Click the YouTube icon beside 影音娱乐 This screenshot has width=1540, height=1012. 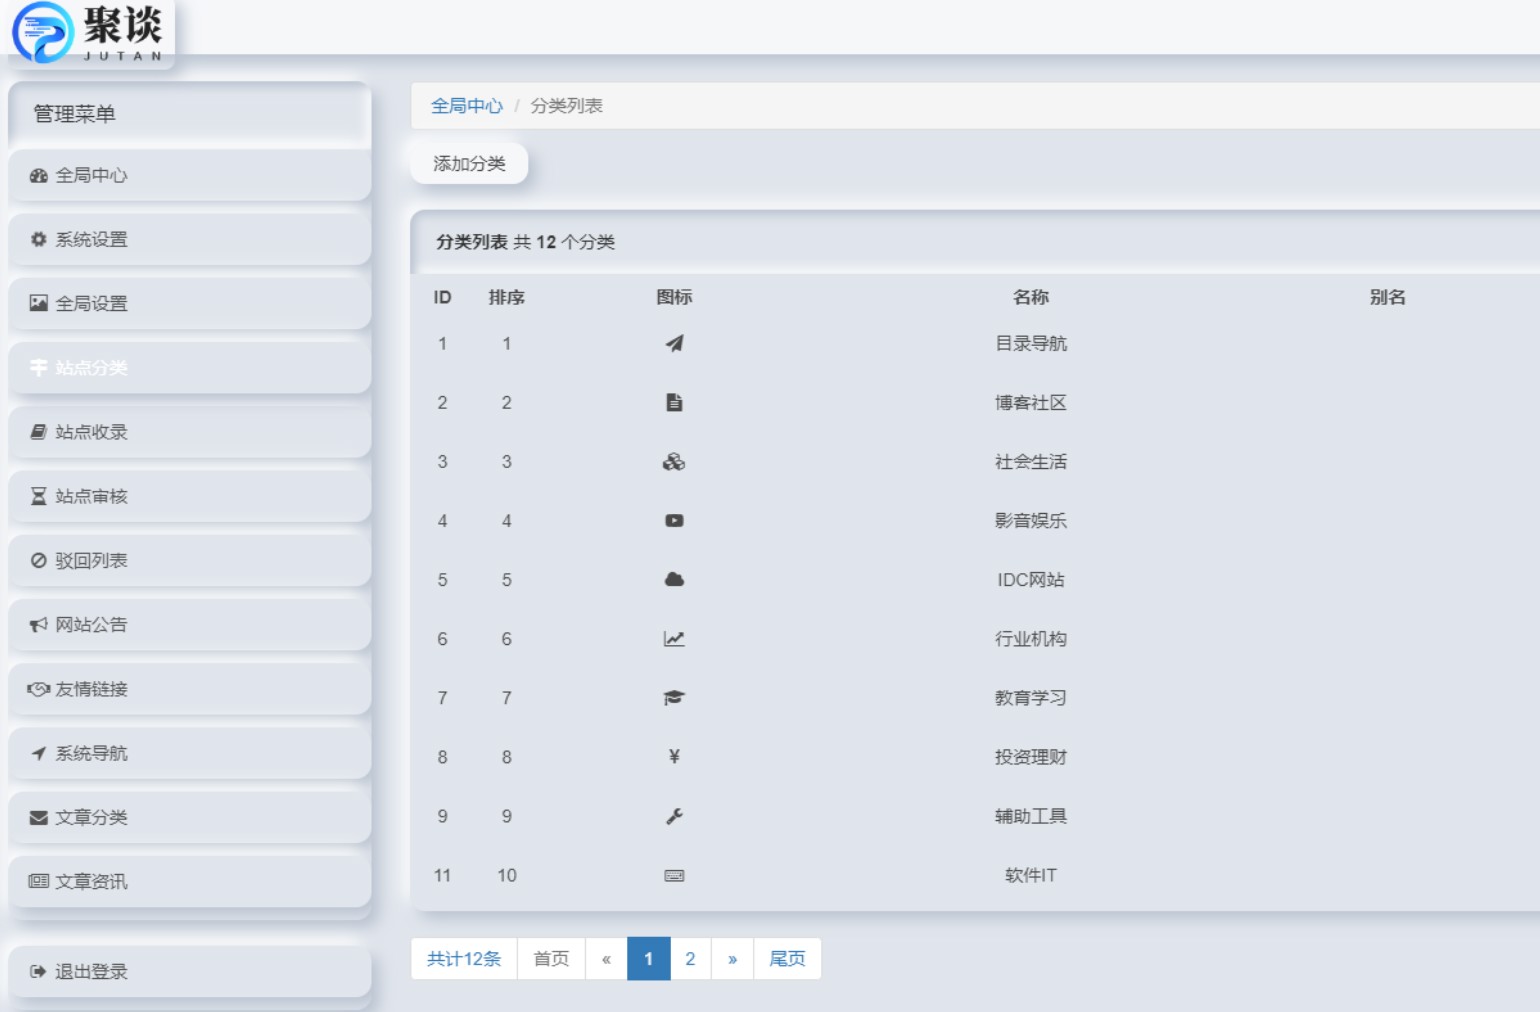tap(675, 520)
